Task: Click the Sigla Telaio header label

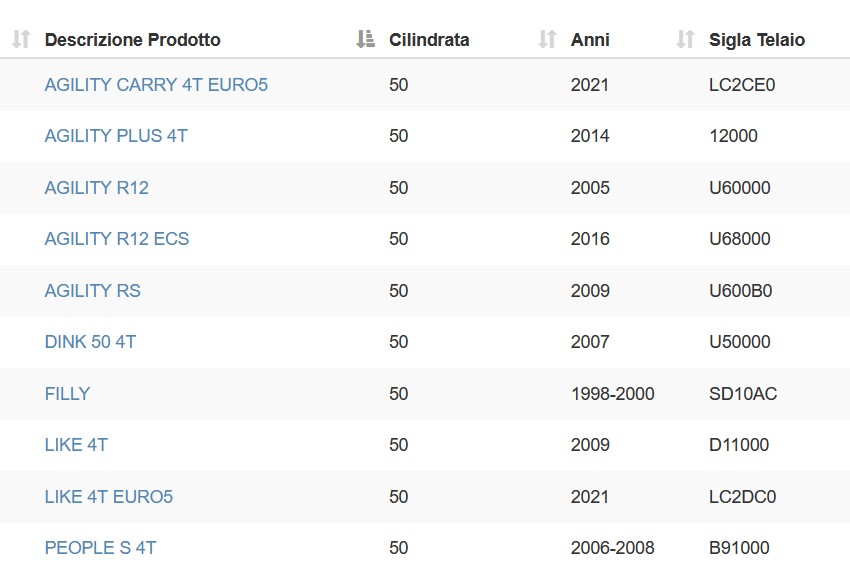Action: (757, 40)
